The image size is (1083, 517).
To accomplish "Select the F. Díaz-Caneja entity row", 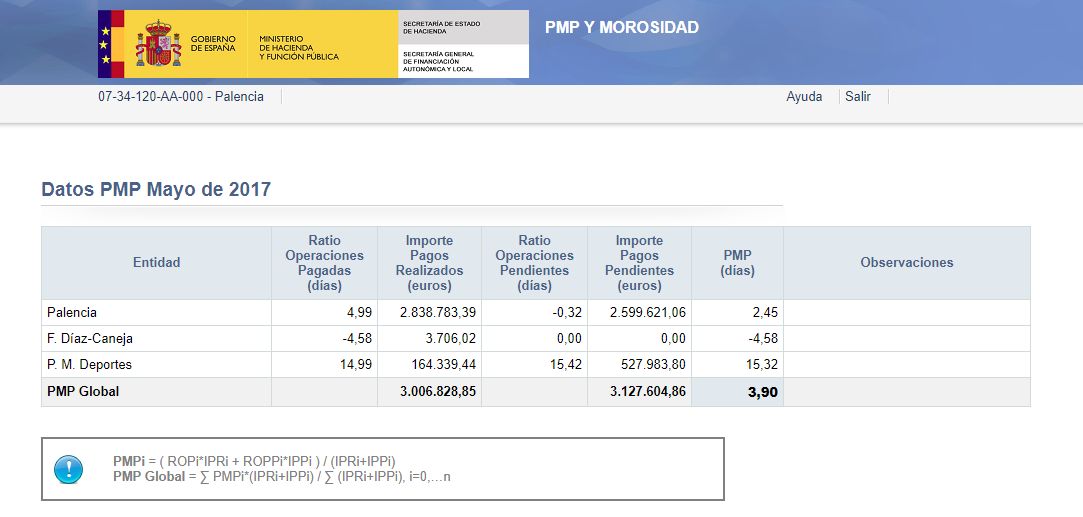I will (90, 339).
